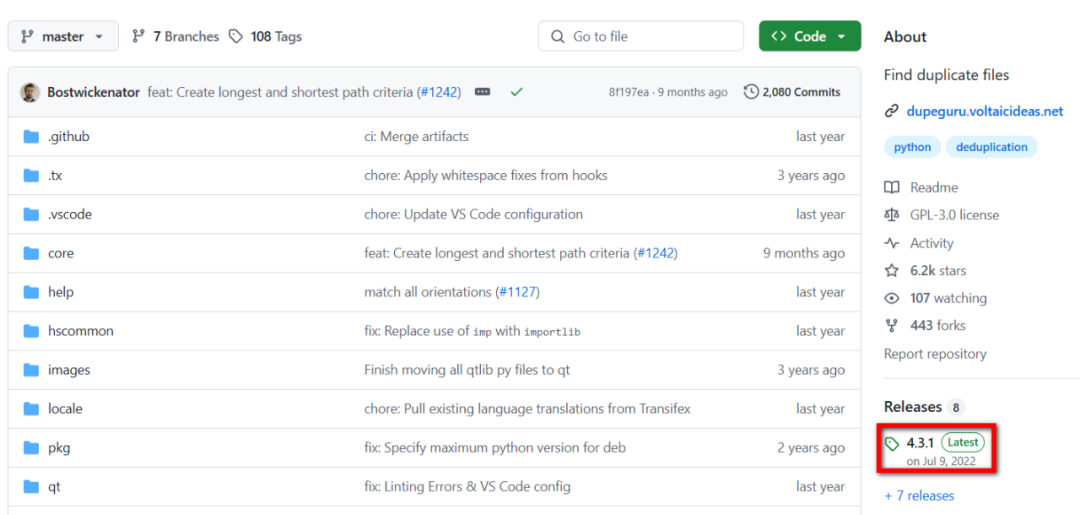This screenshot has width=1080, height=515.
Task: View the 443 forks link
Action: [937, 326]
